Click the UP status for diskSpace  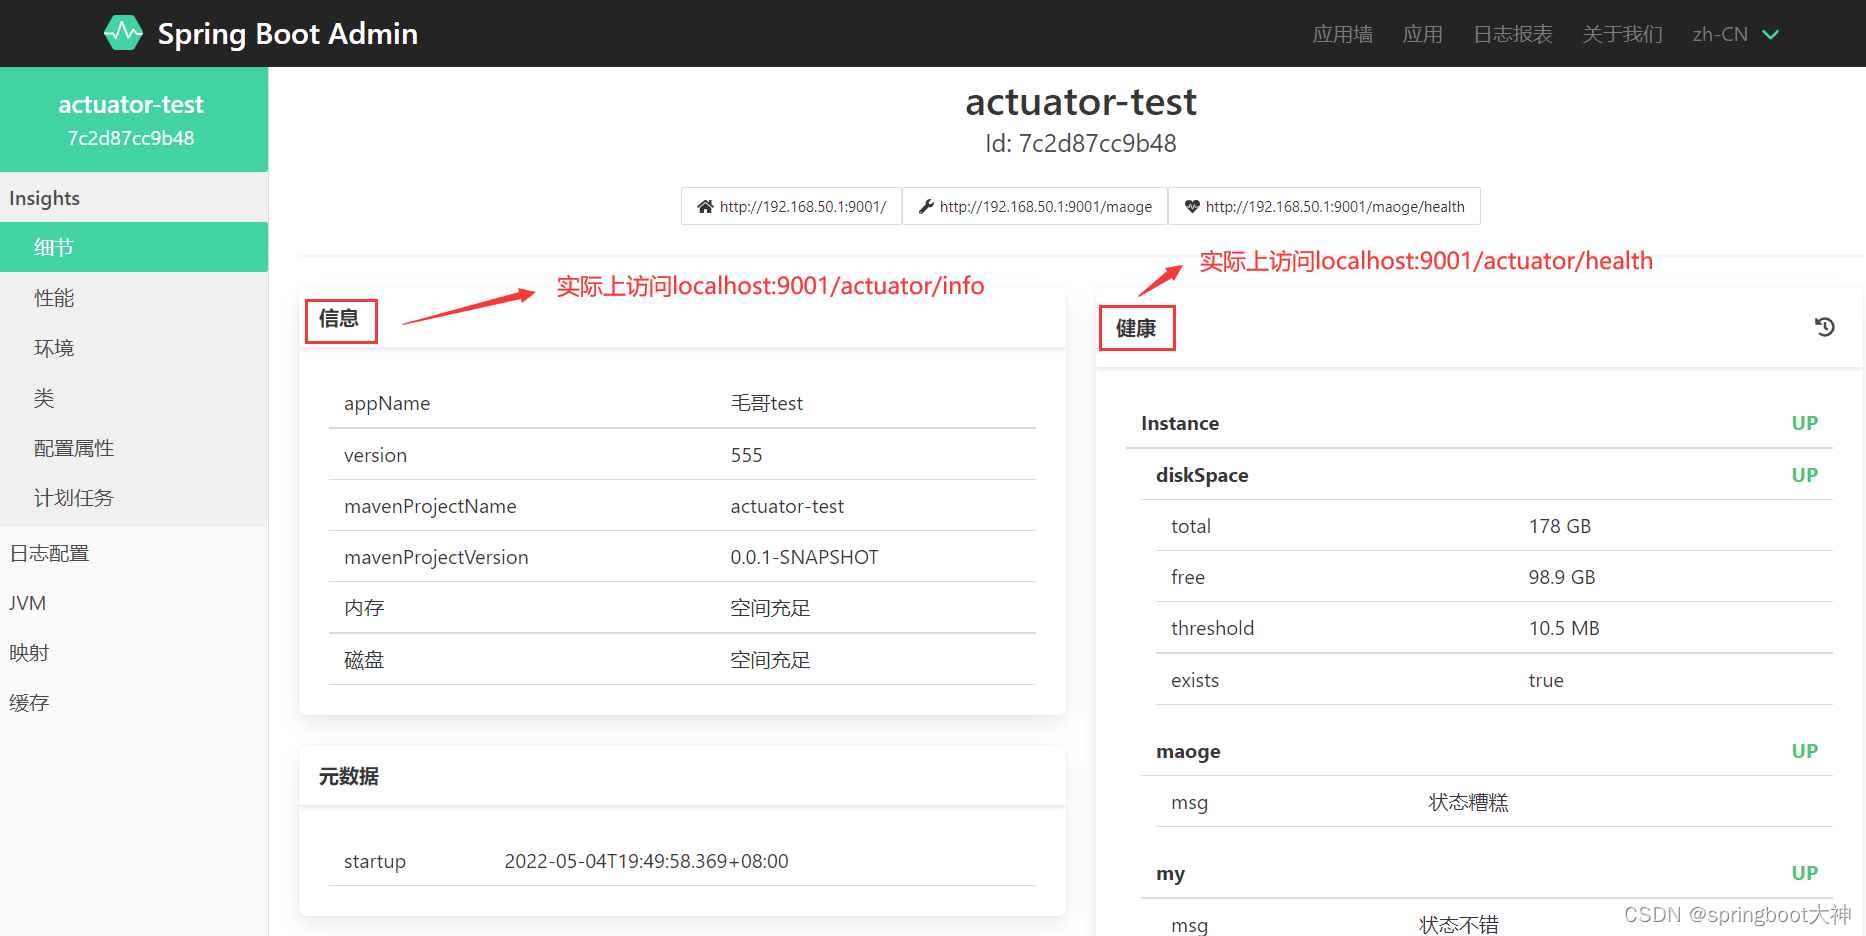coord(1804,475)
